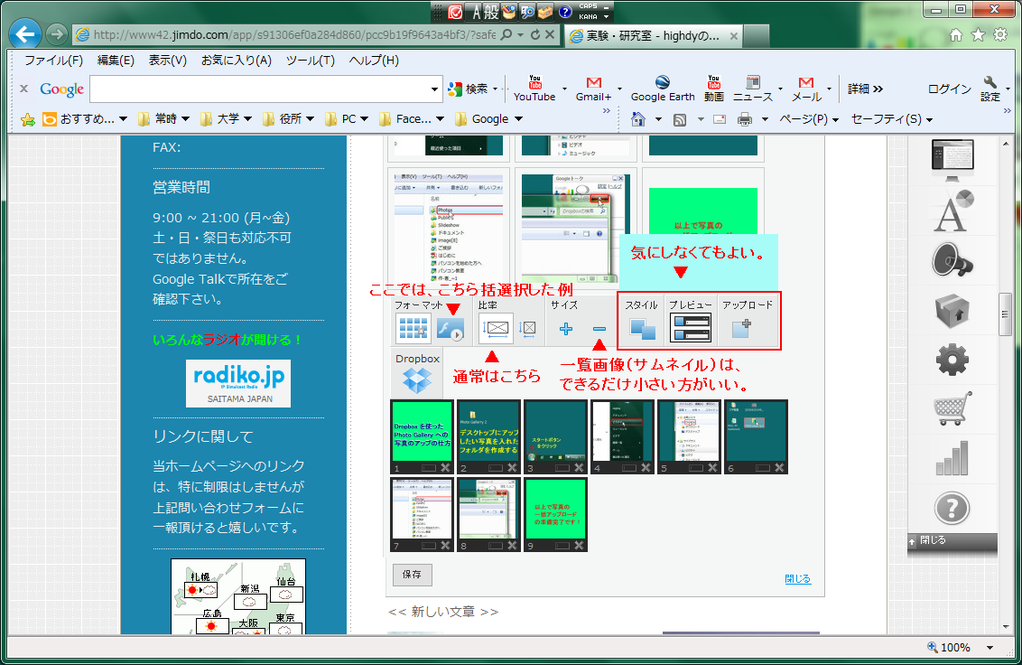Open the Jimdo settings gear in sidebar
The image size is (1022, 665).
click(x=952, y=358)
